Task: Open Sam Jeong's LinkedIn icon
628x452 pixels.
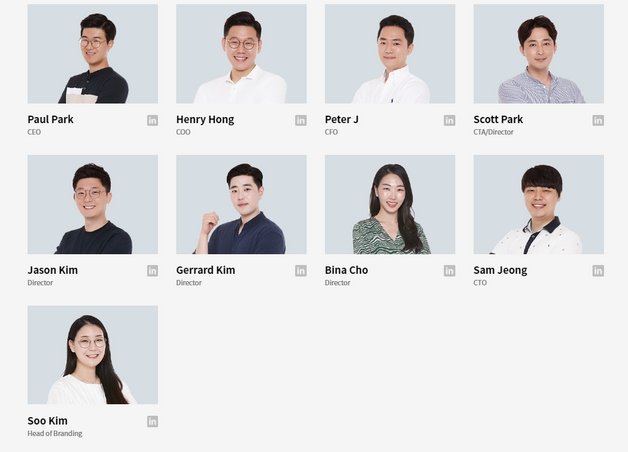Action: [x=598, y=271]
